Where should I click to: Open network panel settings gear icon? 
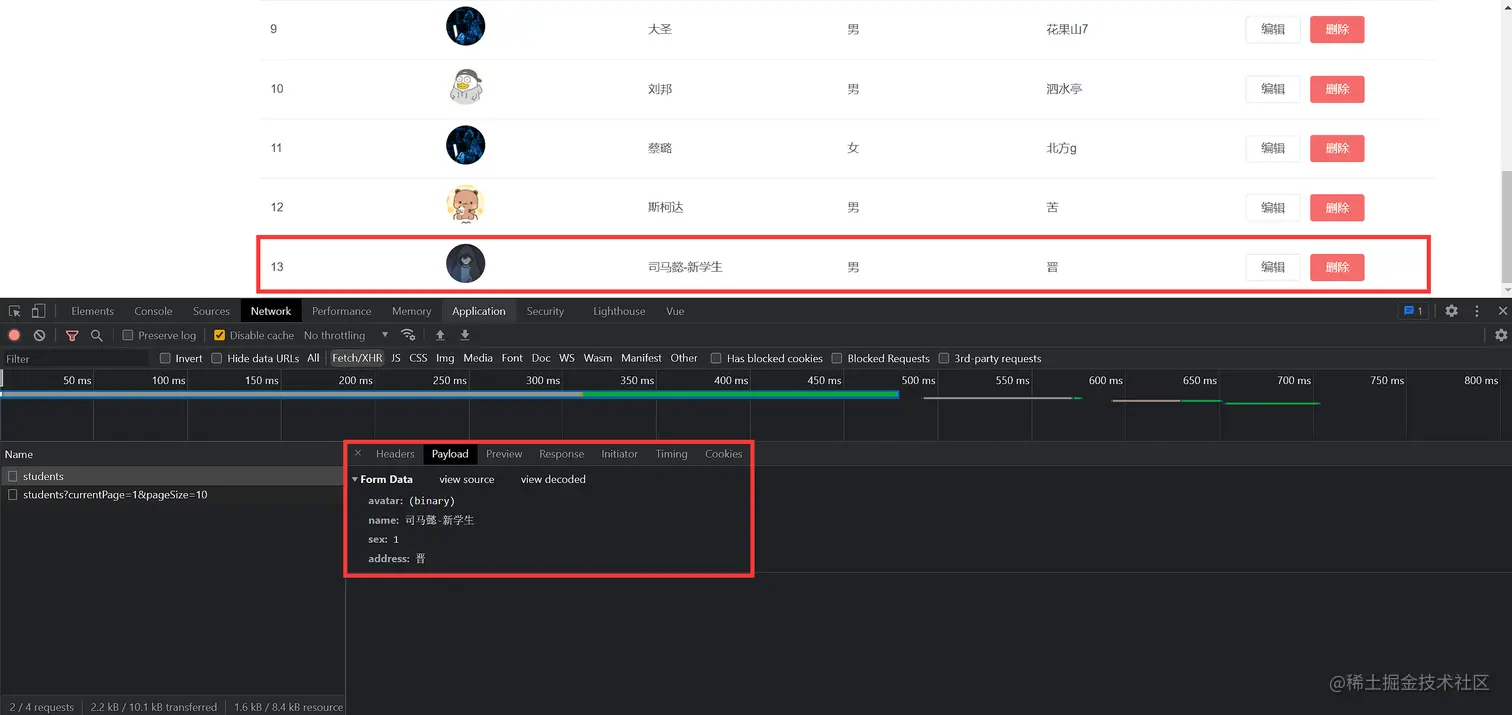pyautogui.click(x=1501, y=335)
